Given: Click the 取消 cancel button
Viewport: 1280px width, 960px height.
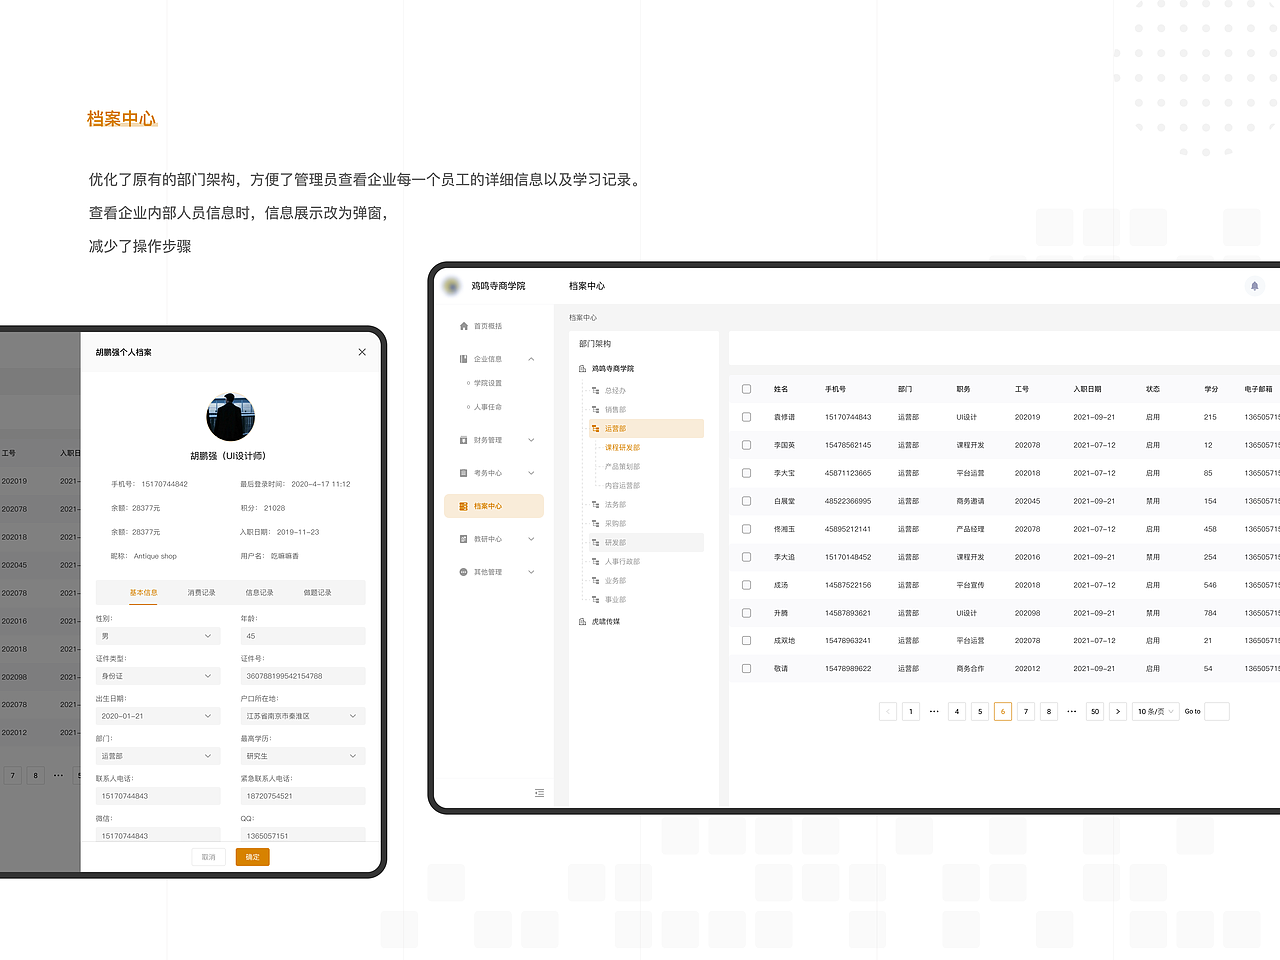Looking at the screenshot, I should point(208,856).
